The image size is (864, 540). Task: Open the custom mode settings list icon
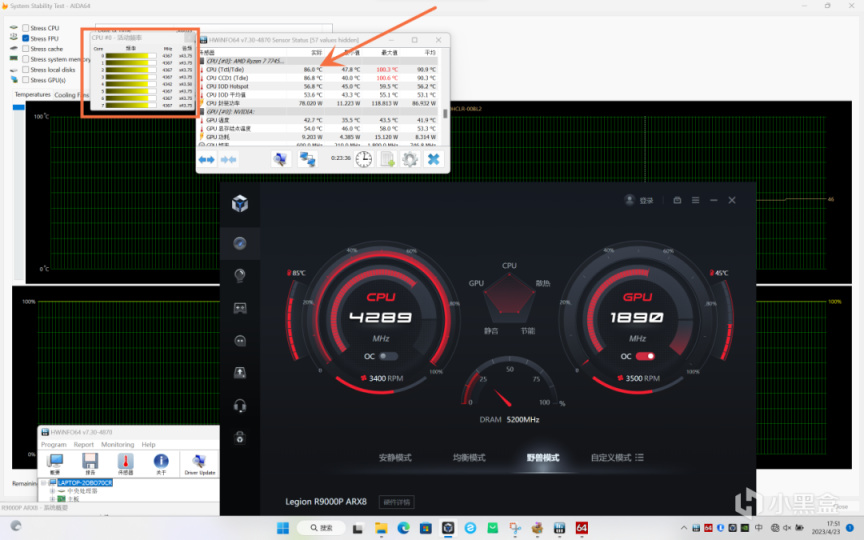coord(639,457)
